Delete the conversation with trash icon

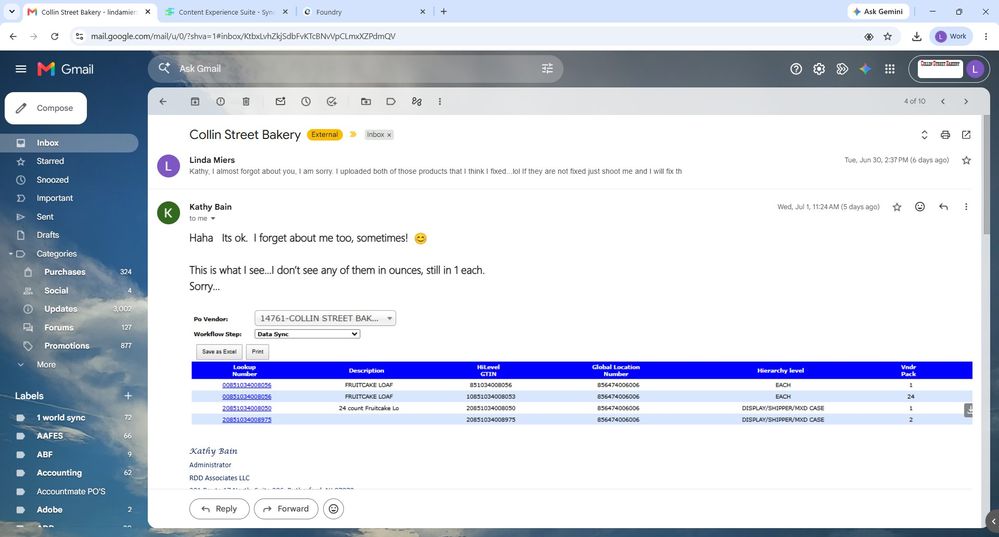coord(246,101)
